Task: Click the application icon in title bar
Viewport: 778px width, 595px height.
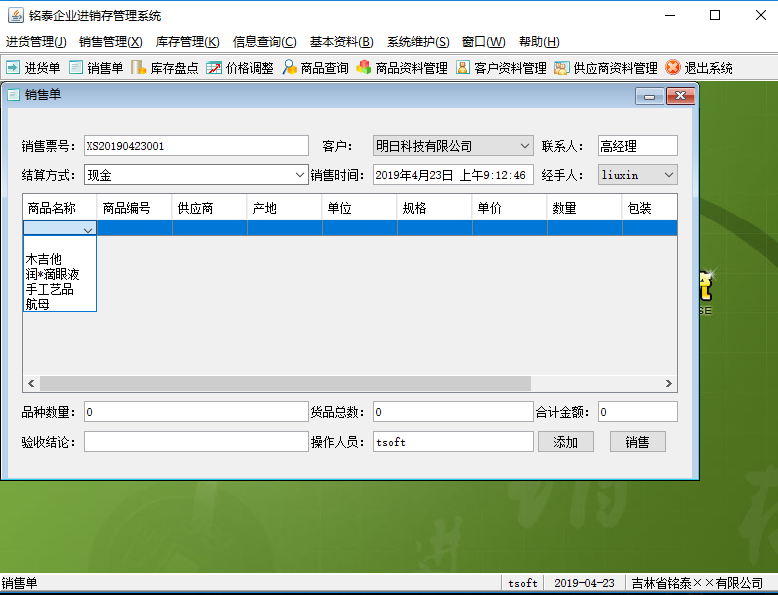Action: pyautogui.click(x=15, y=15)
